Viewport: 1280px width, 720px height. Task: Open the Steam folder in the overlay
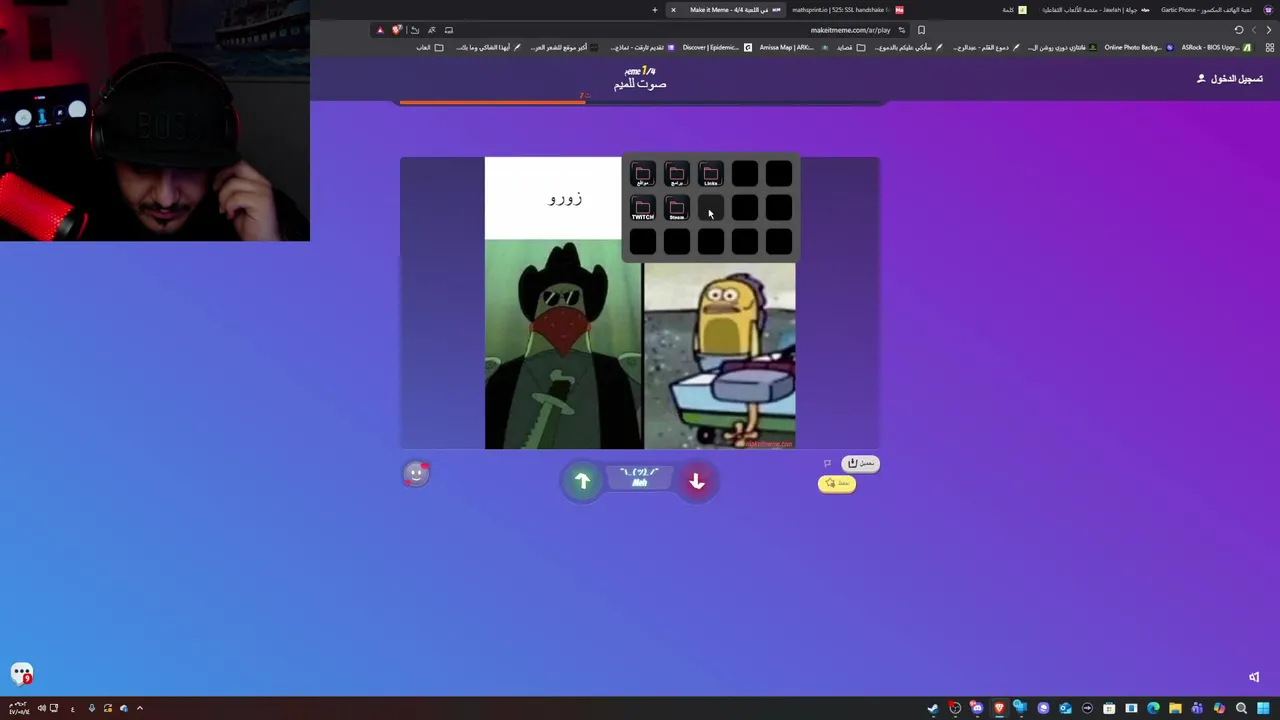click(677, 208)
